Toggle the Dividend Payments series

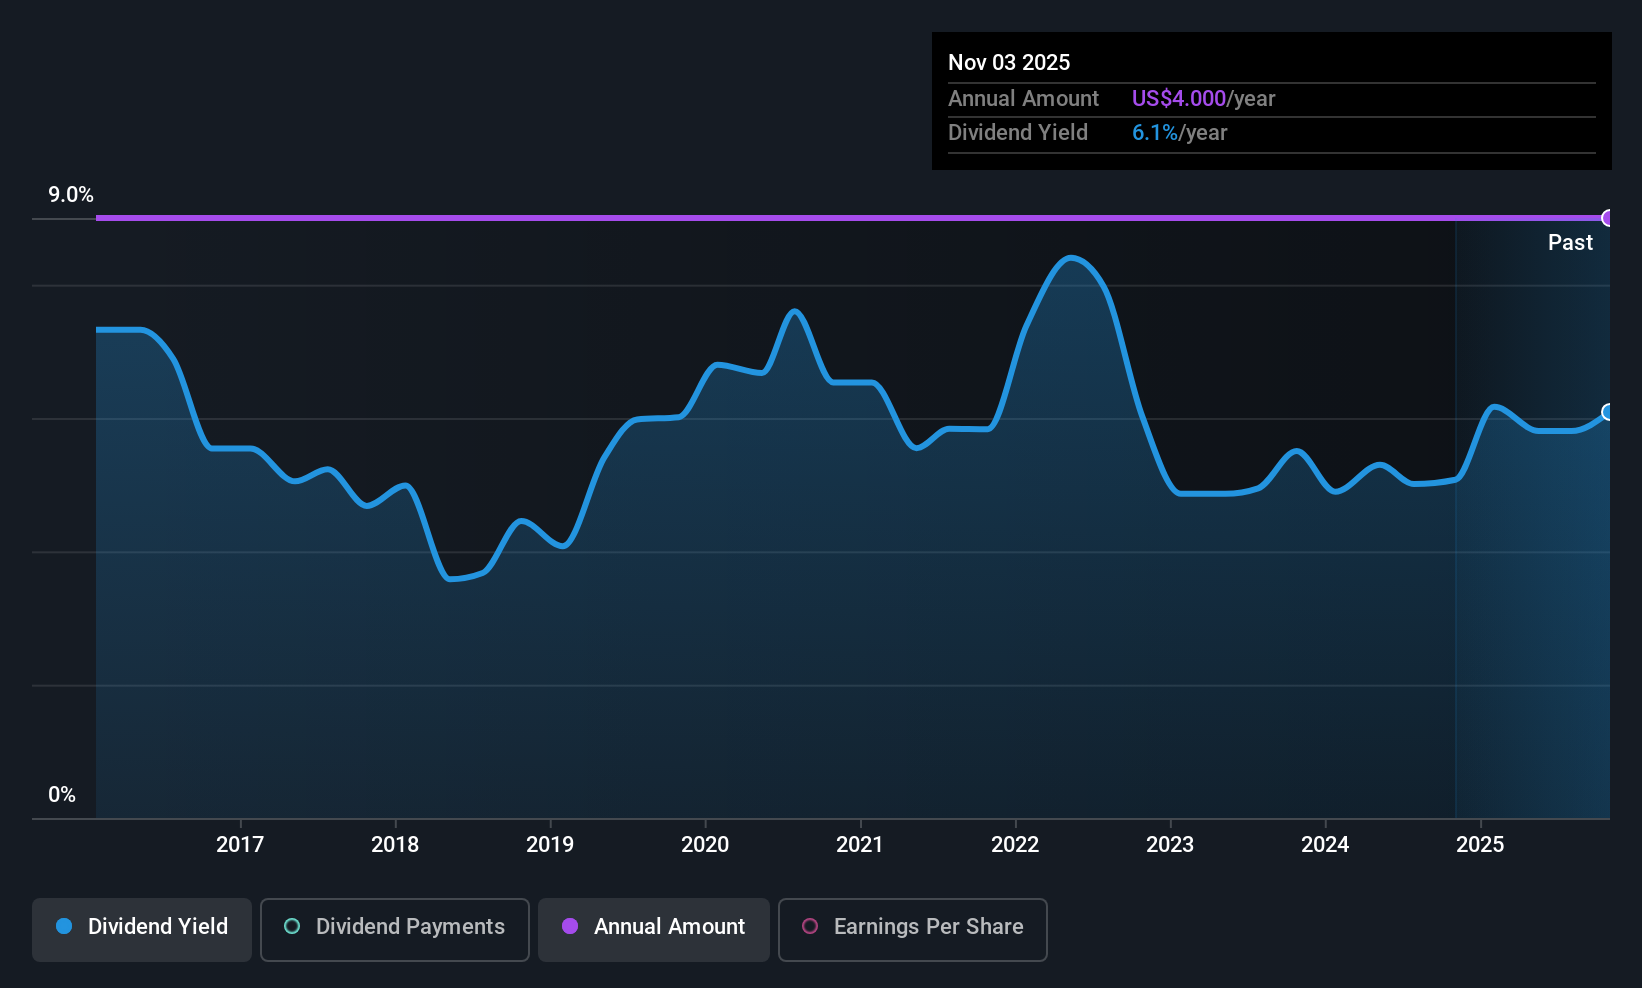(395, 930)
